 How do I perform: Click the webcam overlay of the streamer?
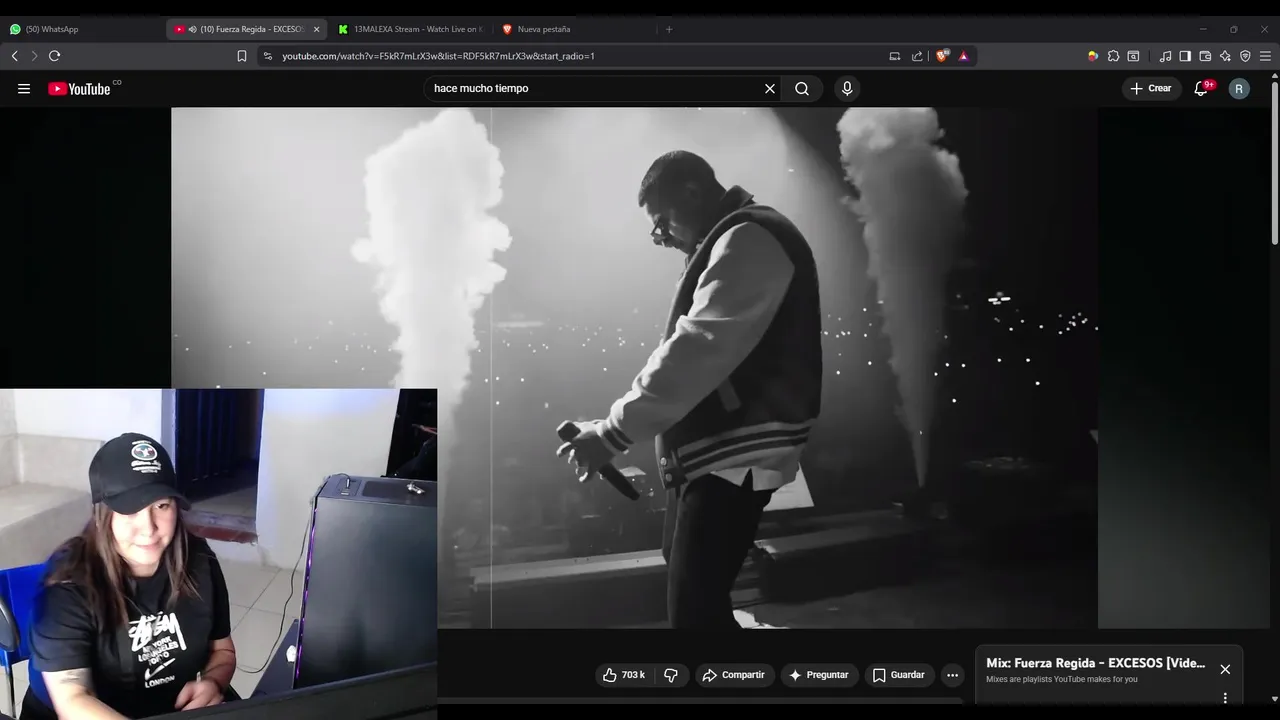pyautogui.click(x=218, y=554)
